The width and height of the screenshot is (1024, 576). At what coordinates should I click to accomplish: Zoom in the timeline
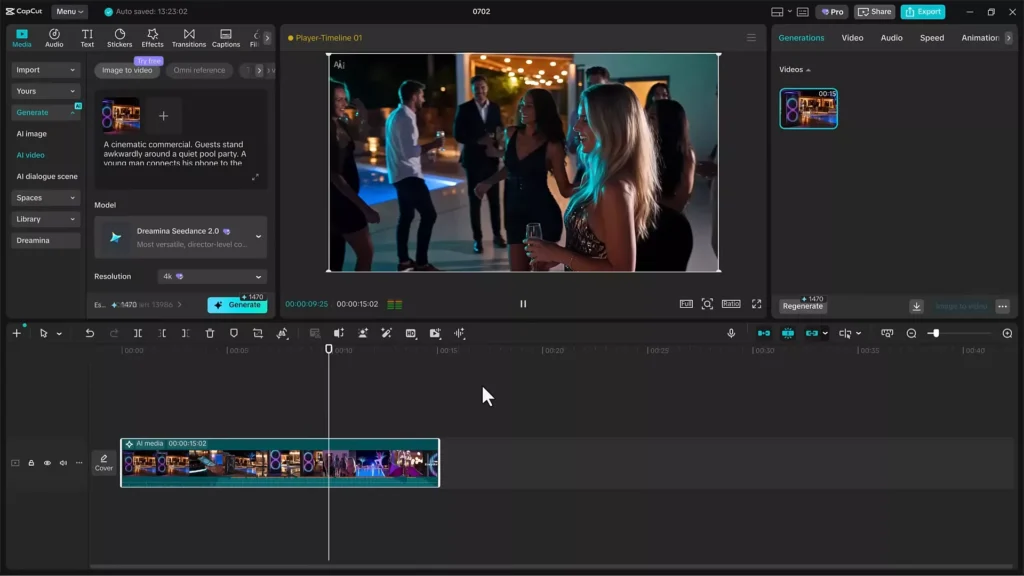coord(1007,333)
